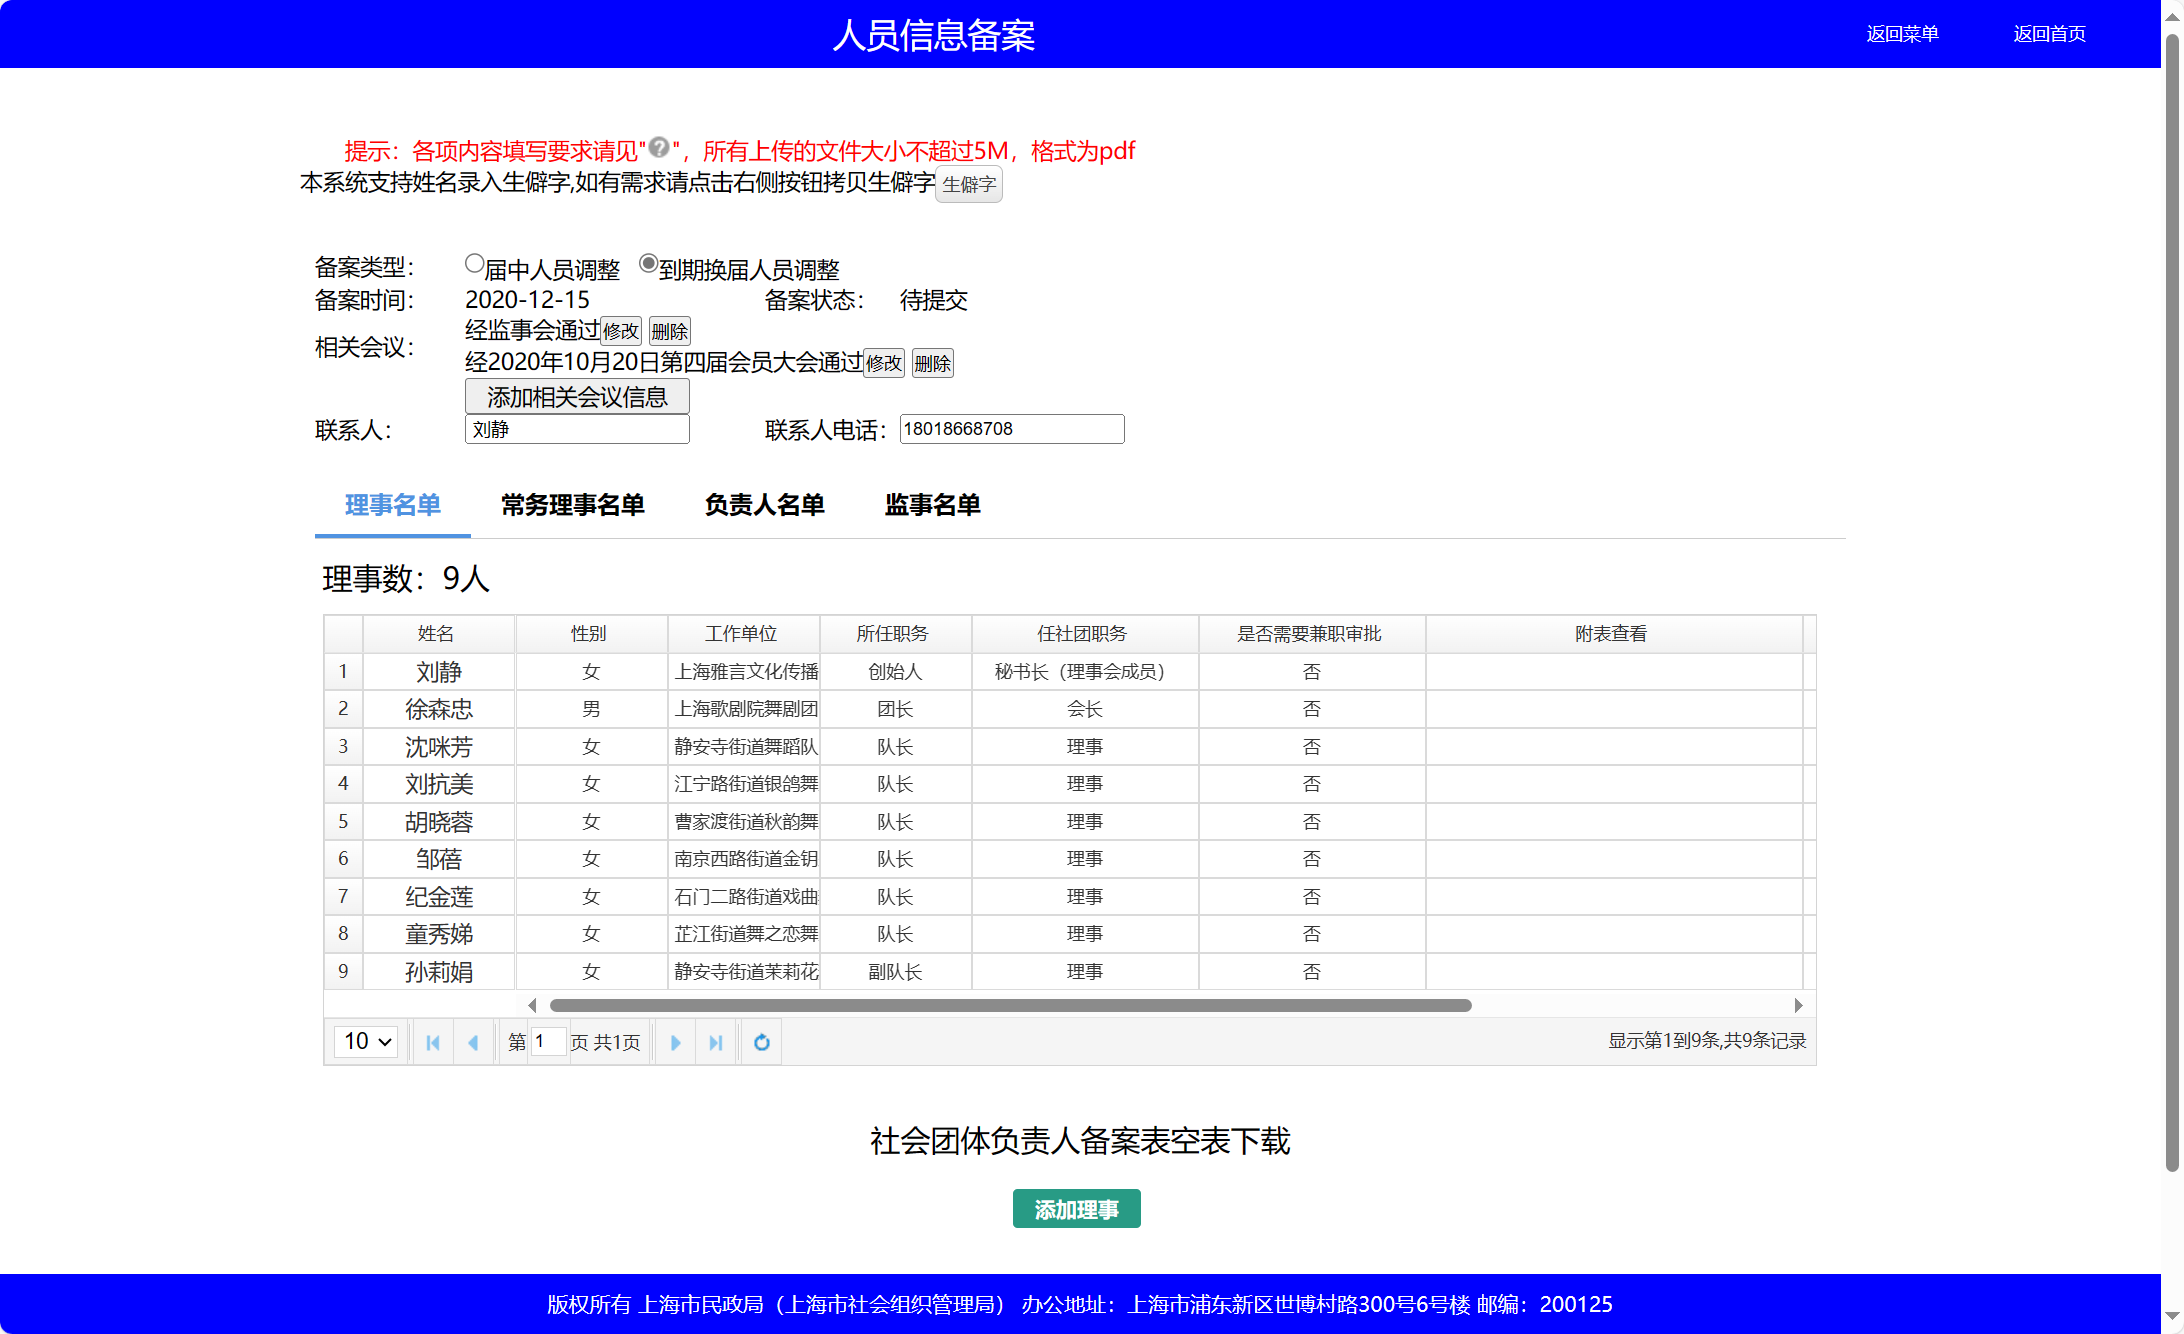Viewport: 2184px width, 1334px height.
Task: Click the help question mark icon
Action: coord(659,148)
